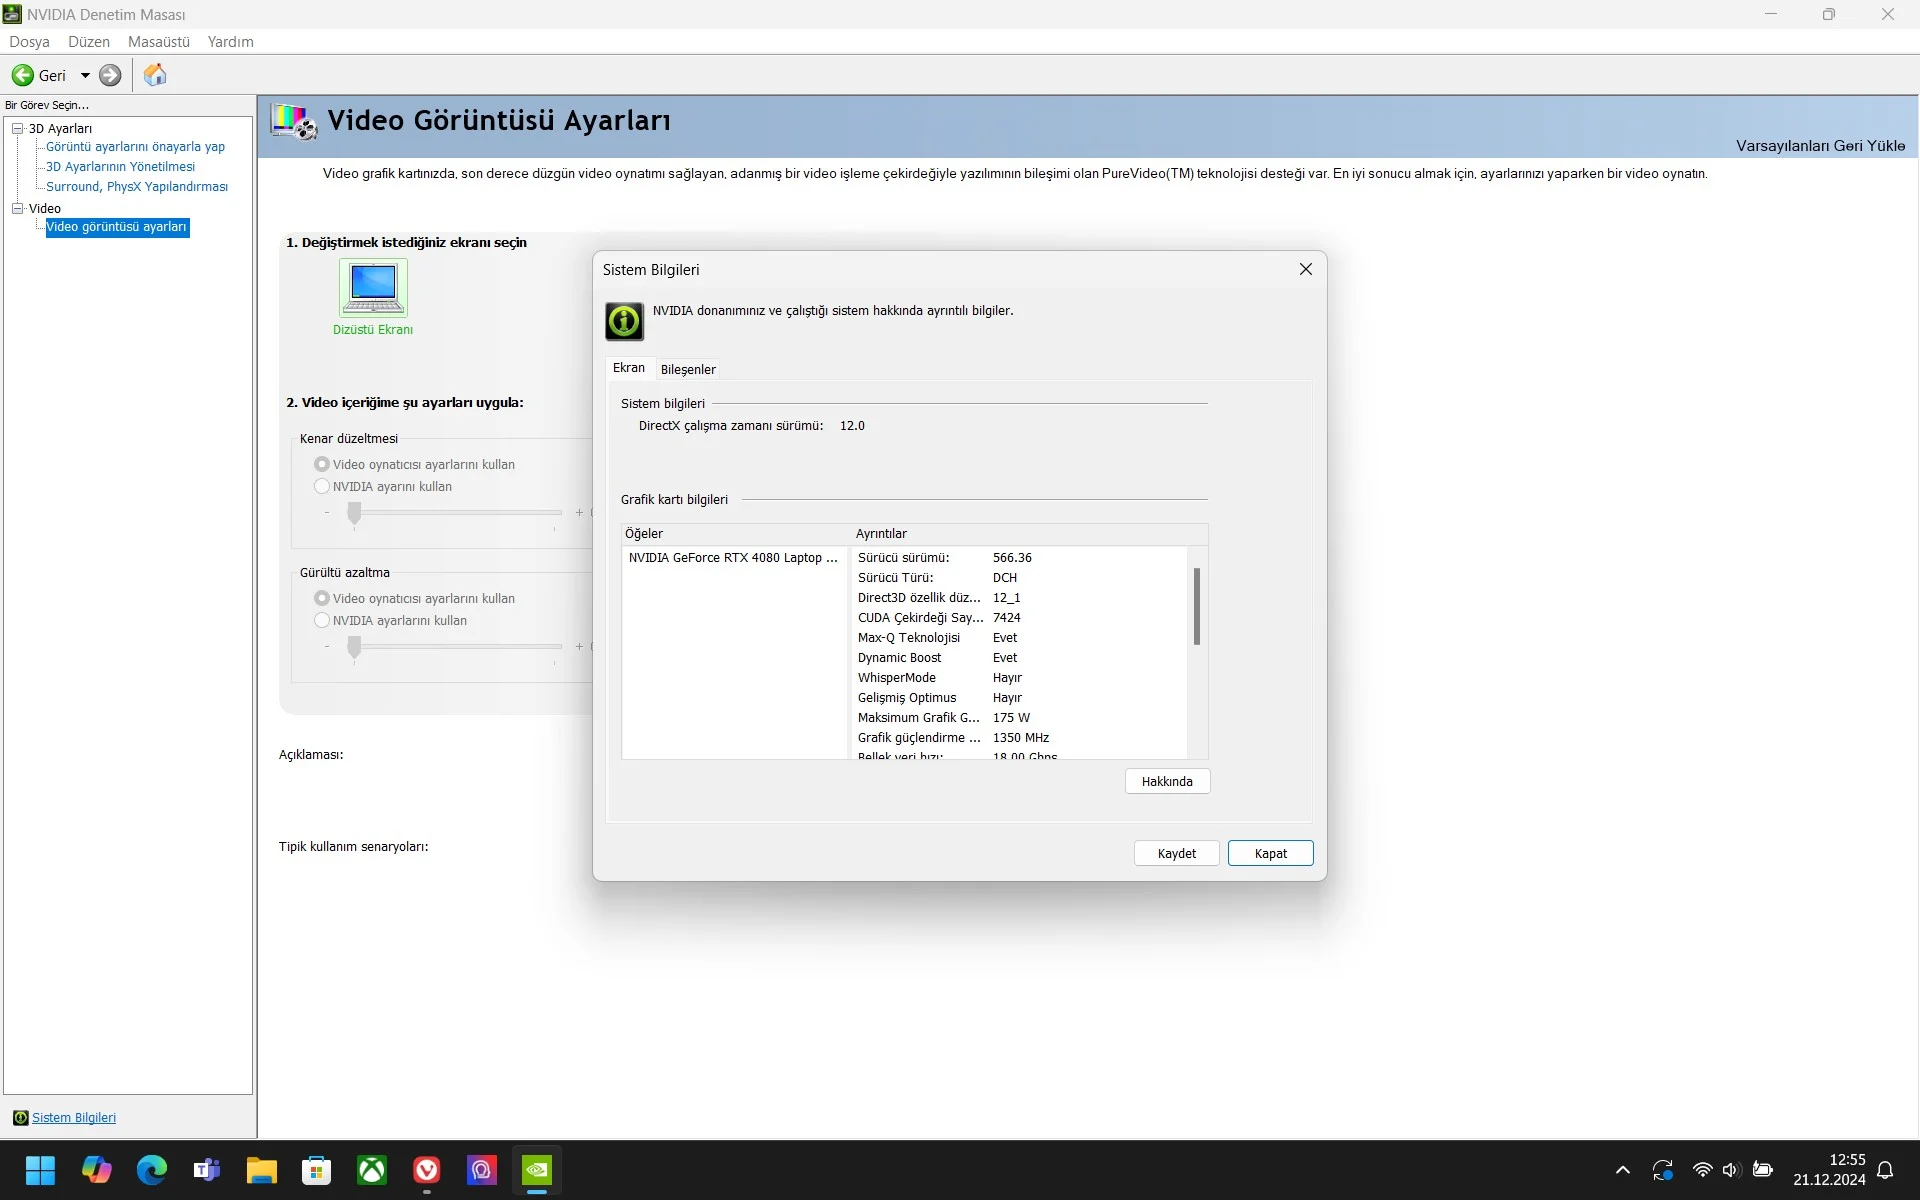Viewport: 1920px width, 1200px height.
Task: Open the Geri history dropdown arrow
Action: tap(85, 75)
